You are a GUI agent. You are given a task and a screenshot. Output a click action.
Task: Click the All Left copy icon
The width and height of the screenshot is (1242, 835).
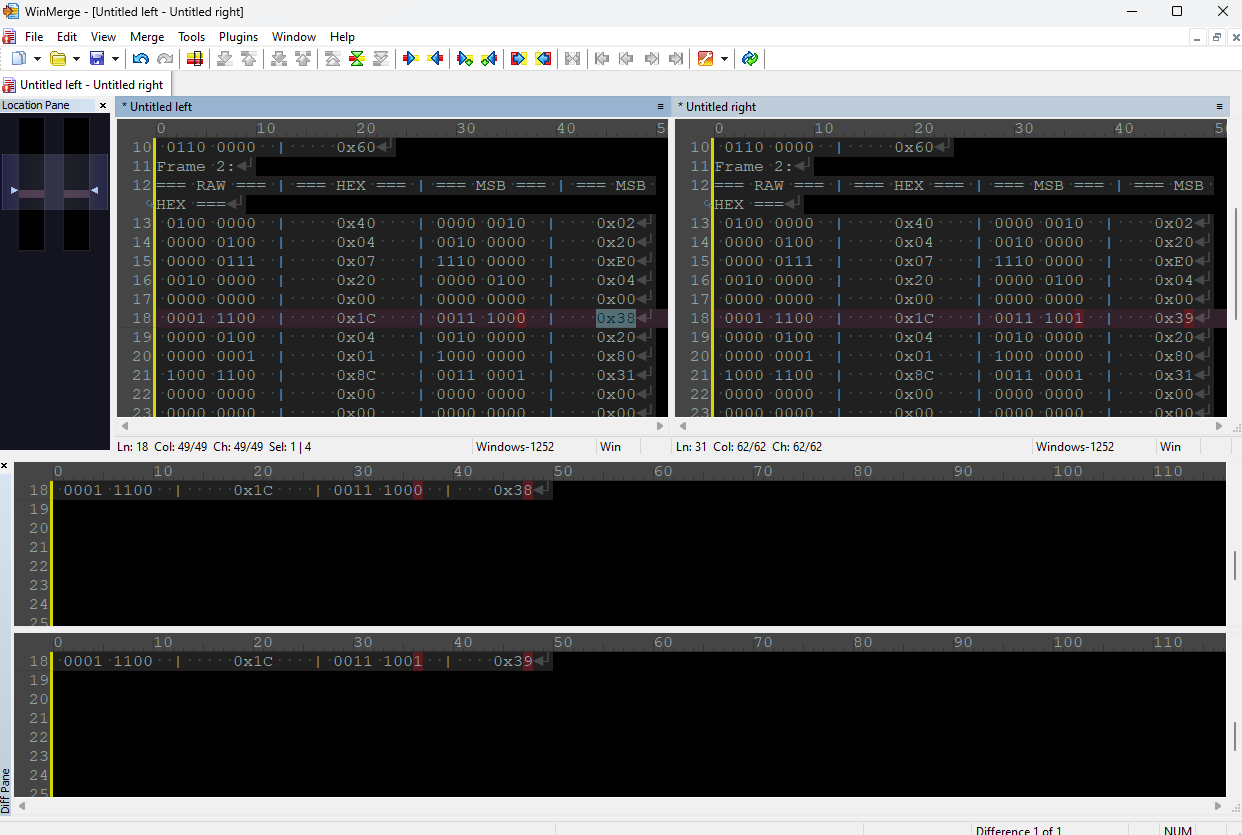[x=543, y=59]
